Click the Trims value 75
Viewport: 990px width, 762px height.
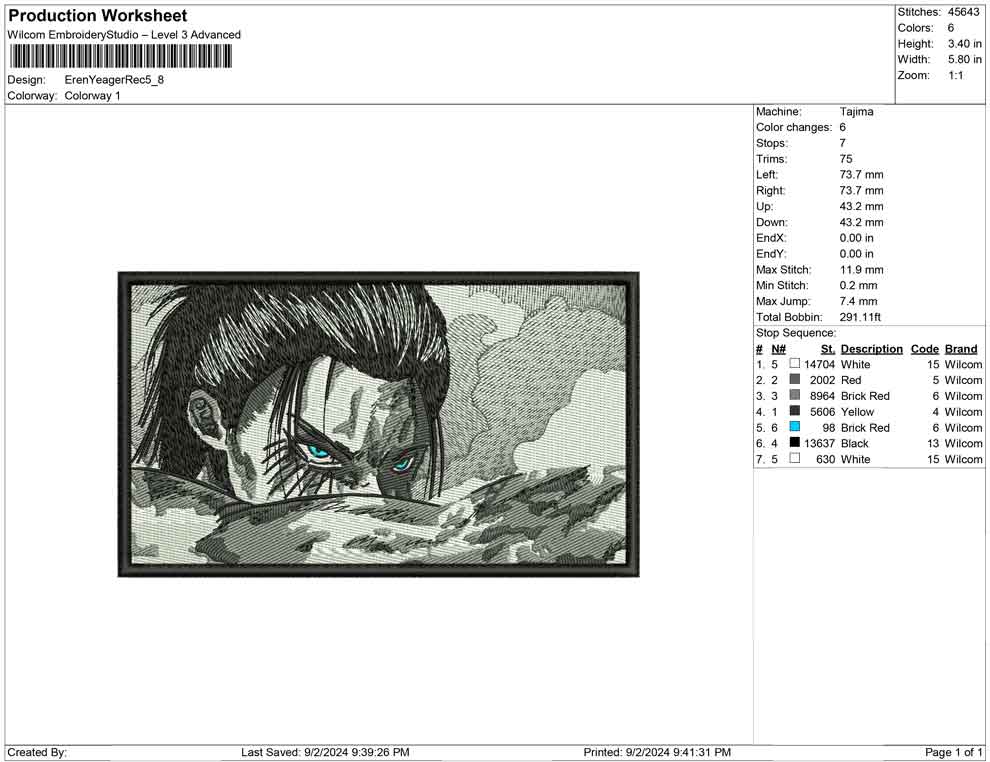point(846,158)
